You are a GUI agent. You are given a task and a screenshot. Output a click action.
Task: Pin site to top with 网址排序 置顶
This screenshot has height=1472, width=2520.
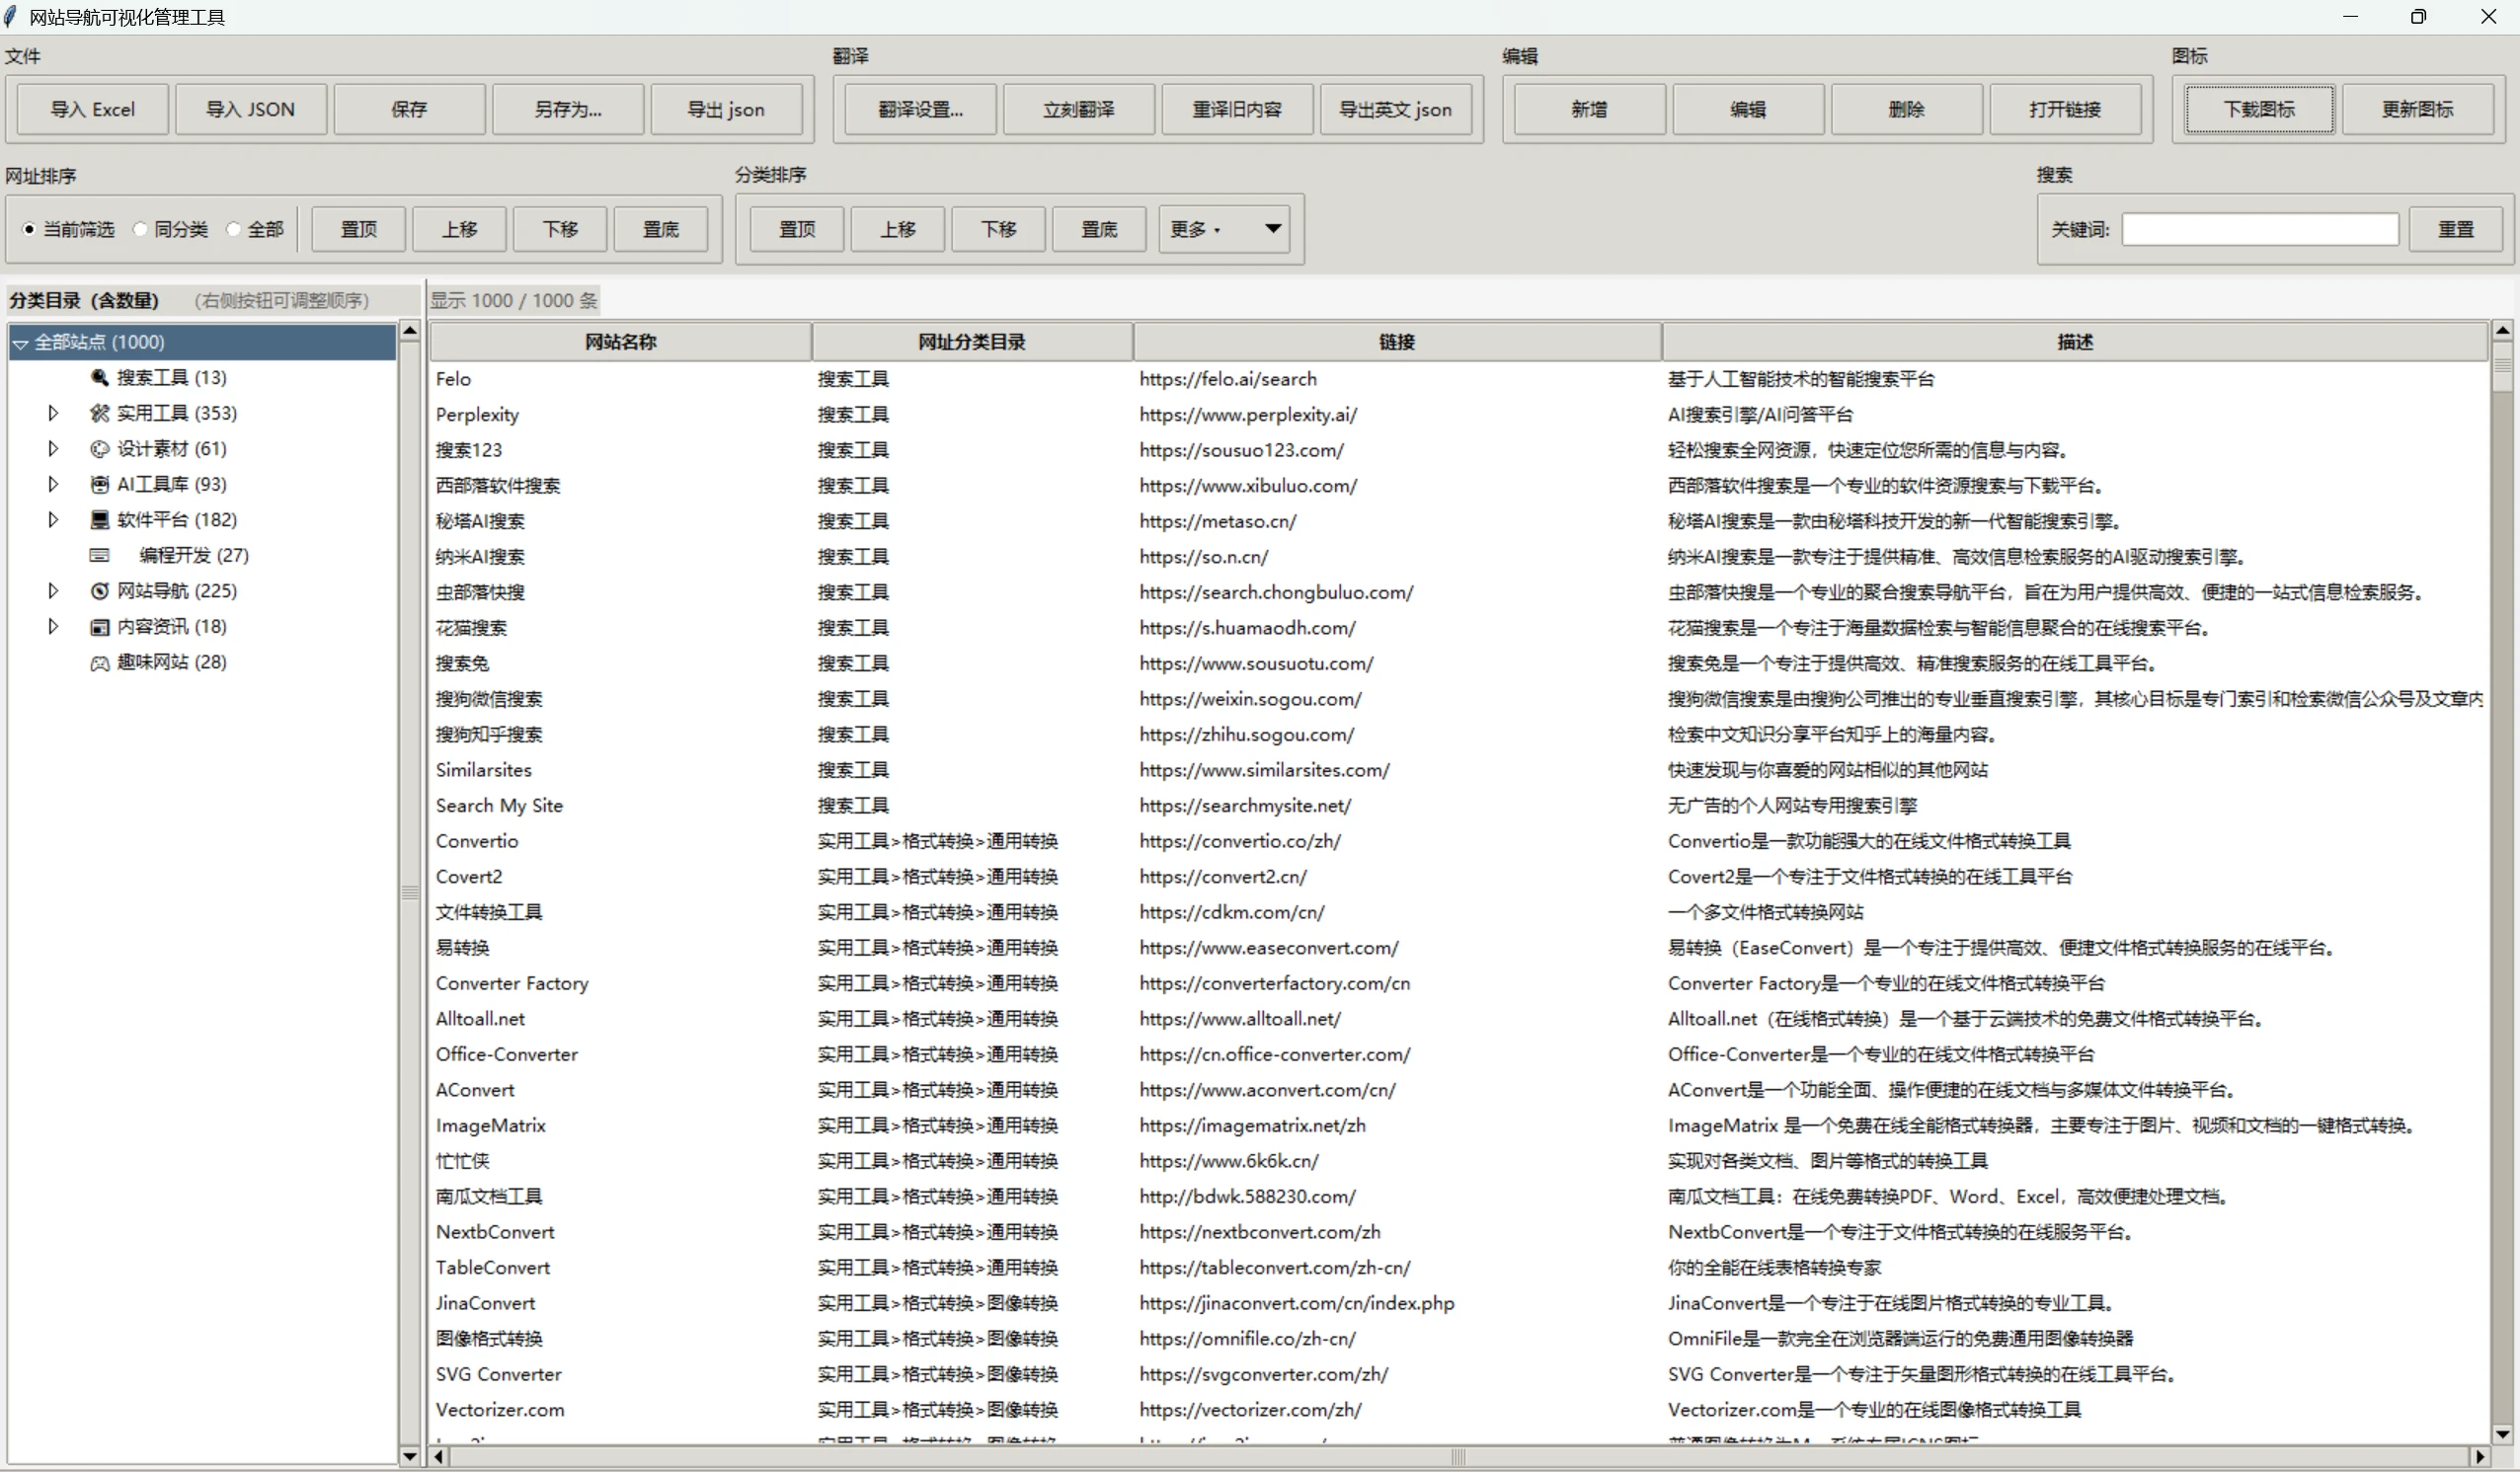point(359,230)
